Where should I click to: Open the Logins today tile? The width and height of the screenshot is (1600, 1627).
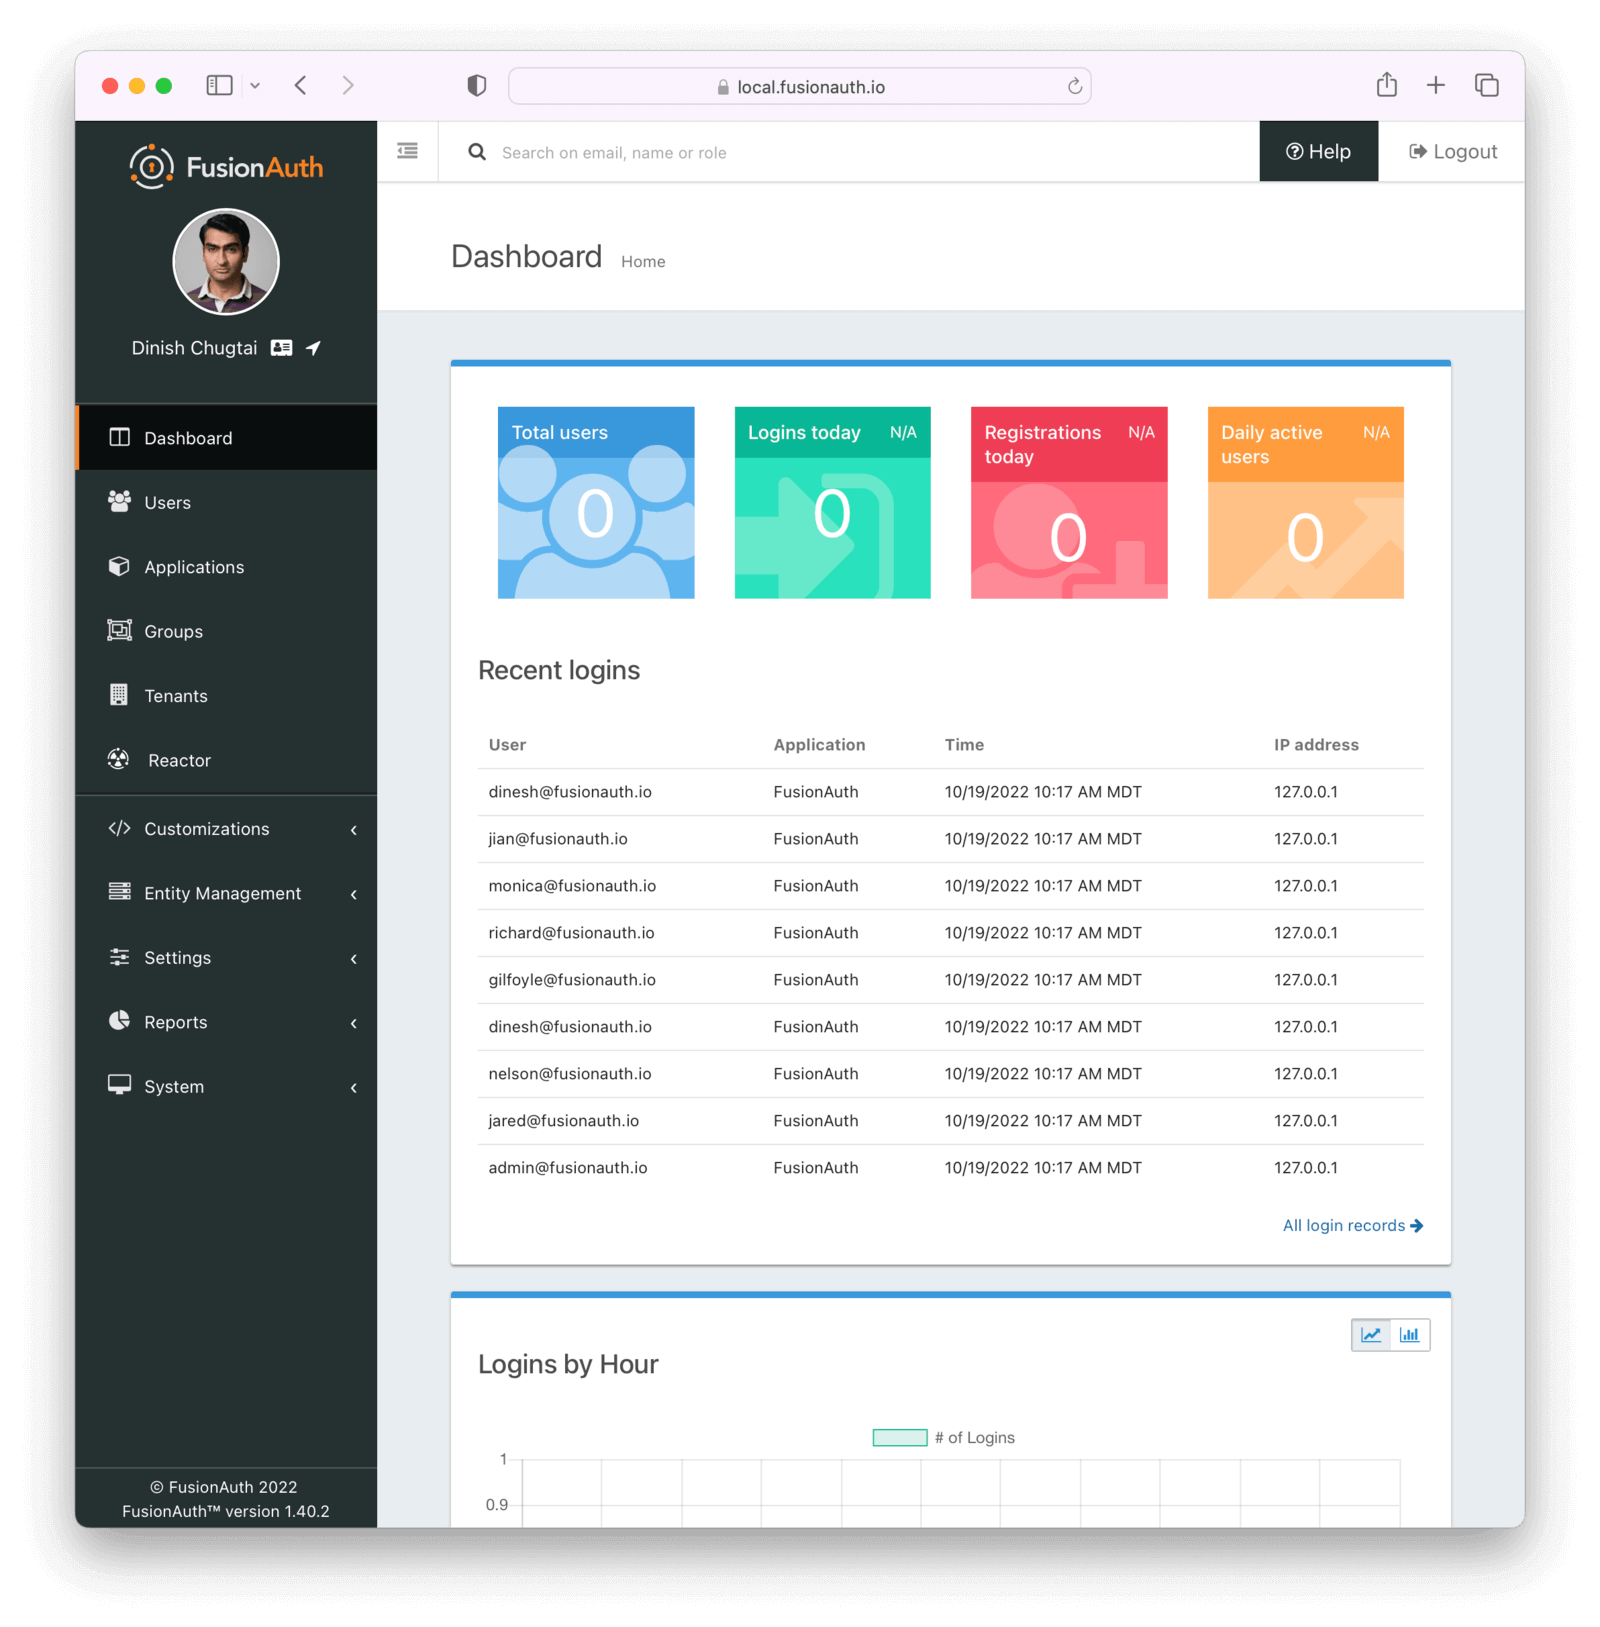pyautogui.click(x=832, y=502)
